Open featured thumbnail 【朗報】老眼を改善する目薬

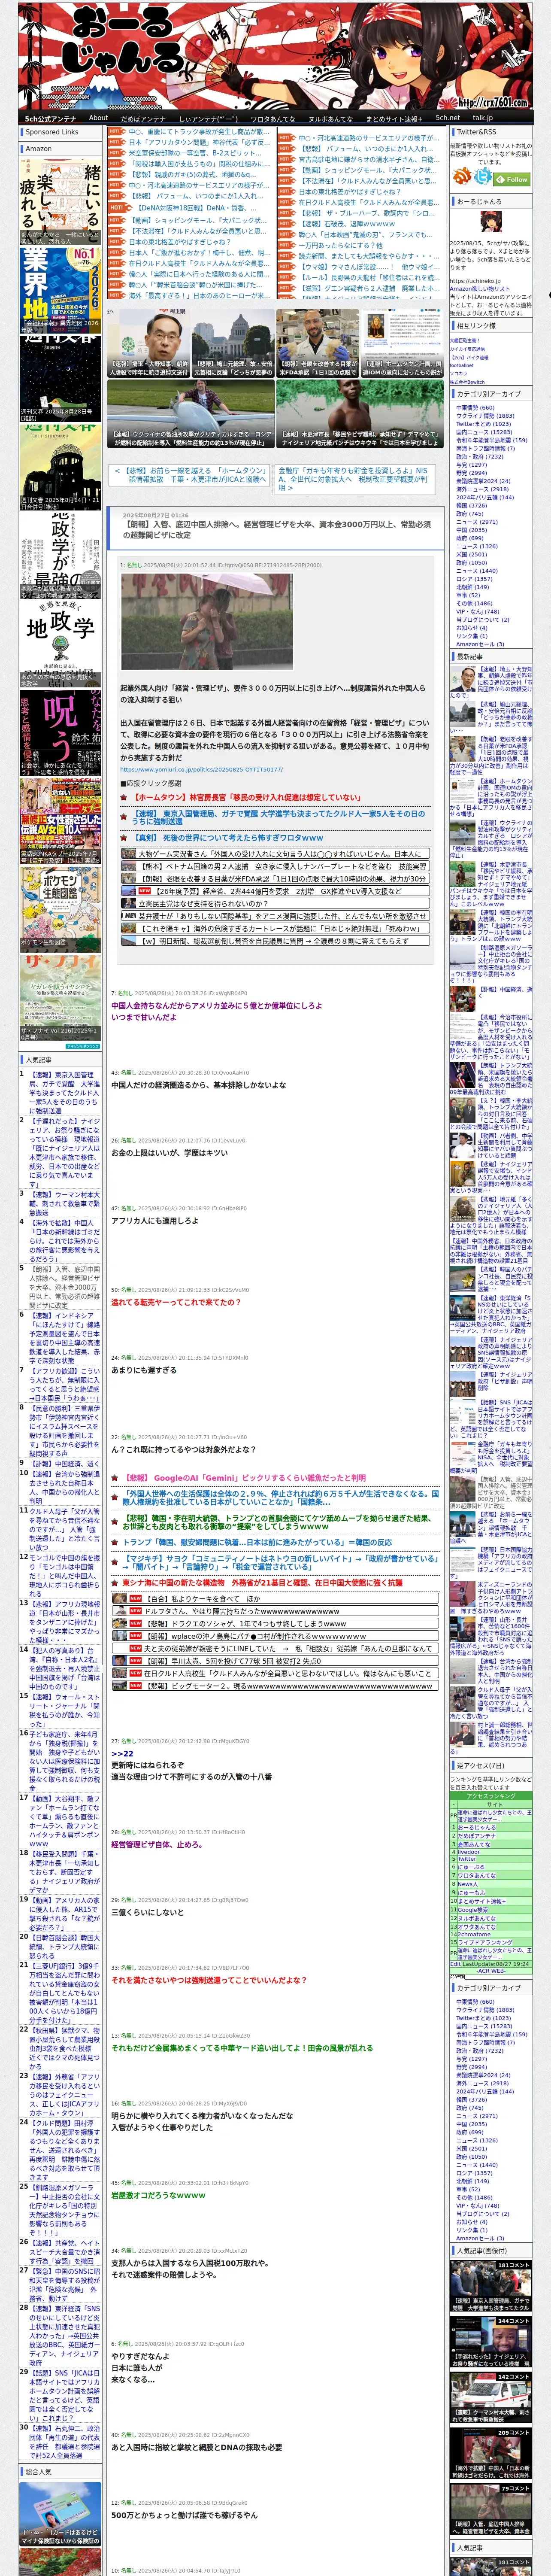pyautogui.click(x=317, y=343)
